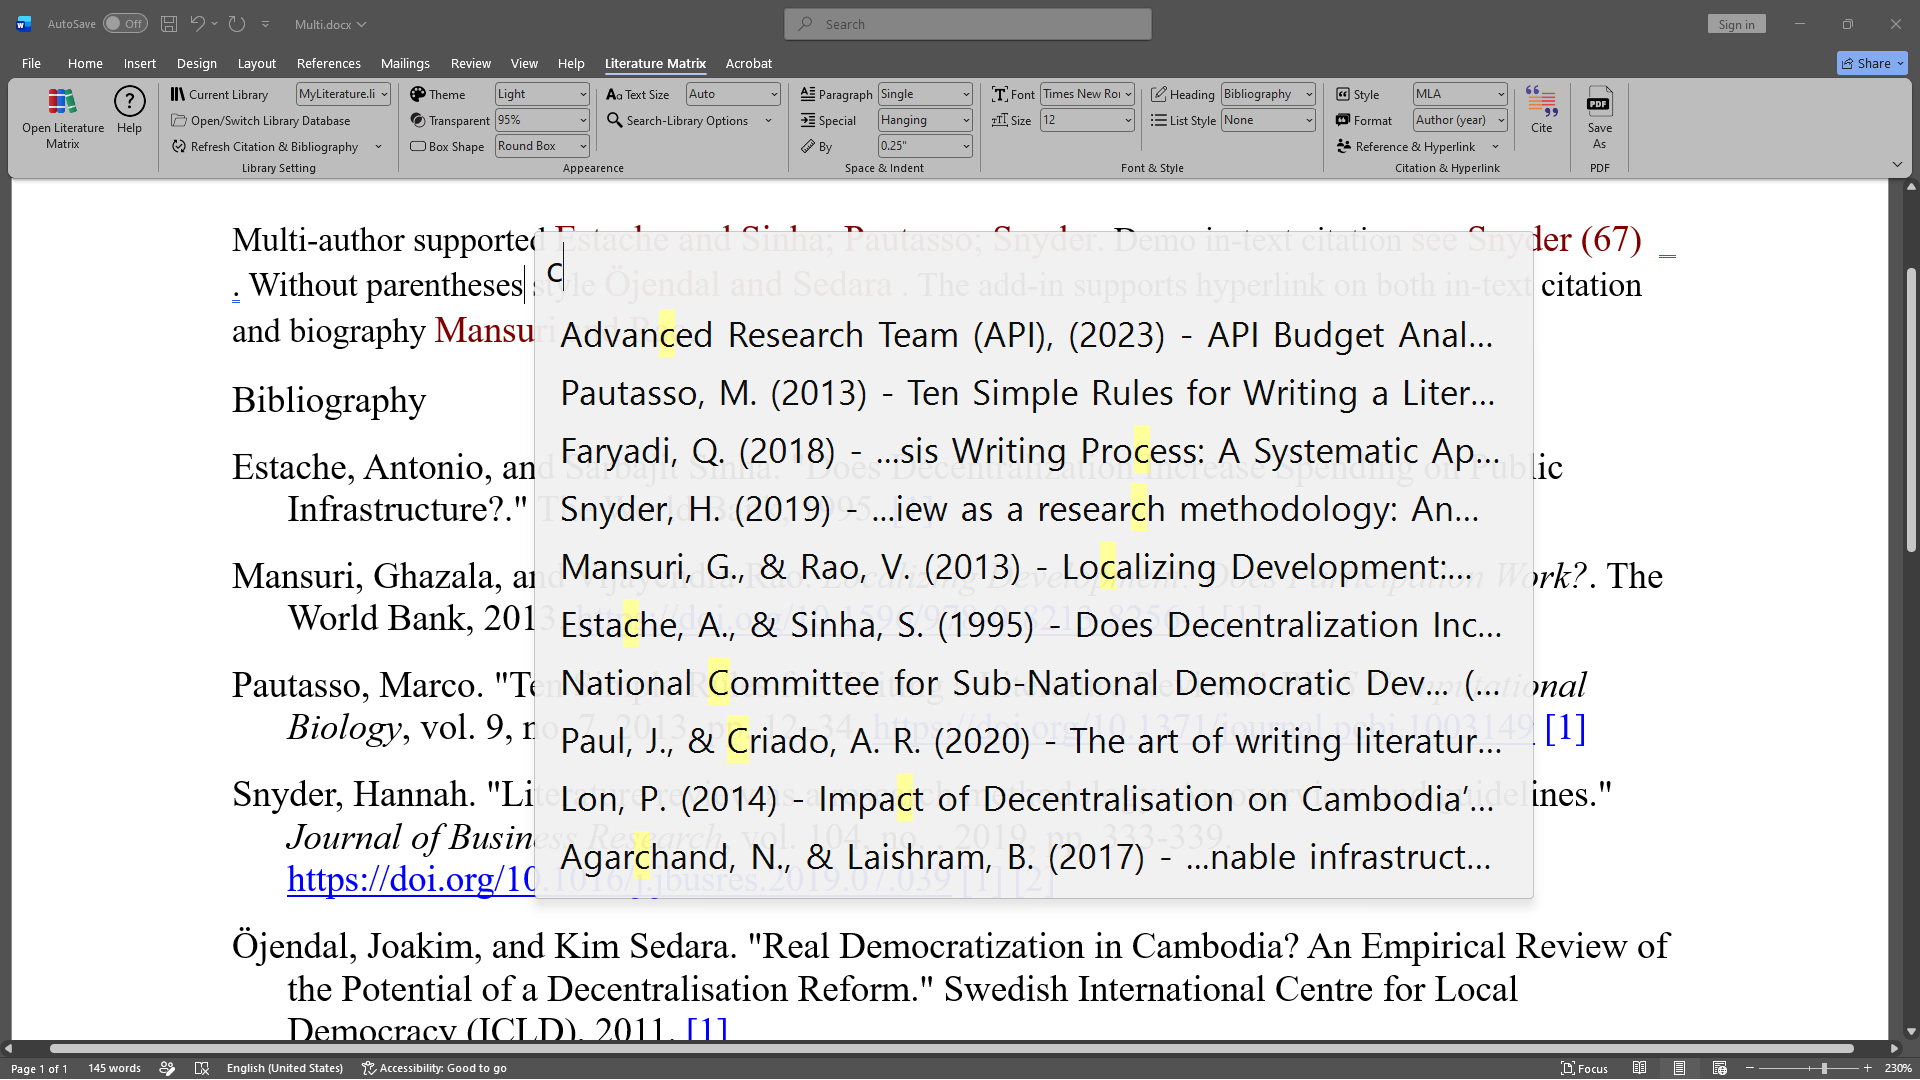Switch to the Acrobat tab
Image resolution: width=1920 pixels, height=1080 pixels.
748,63
